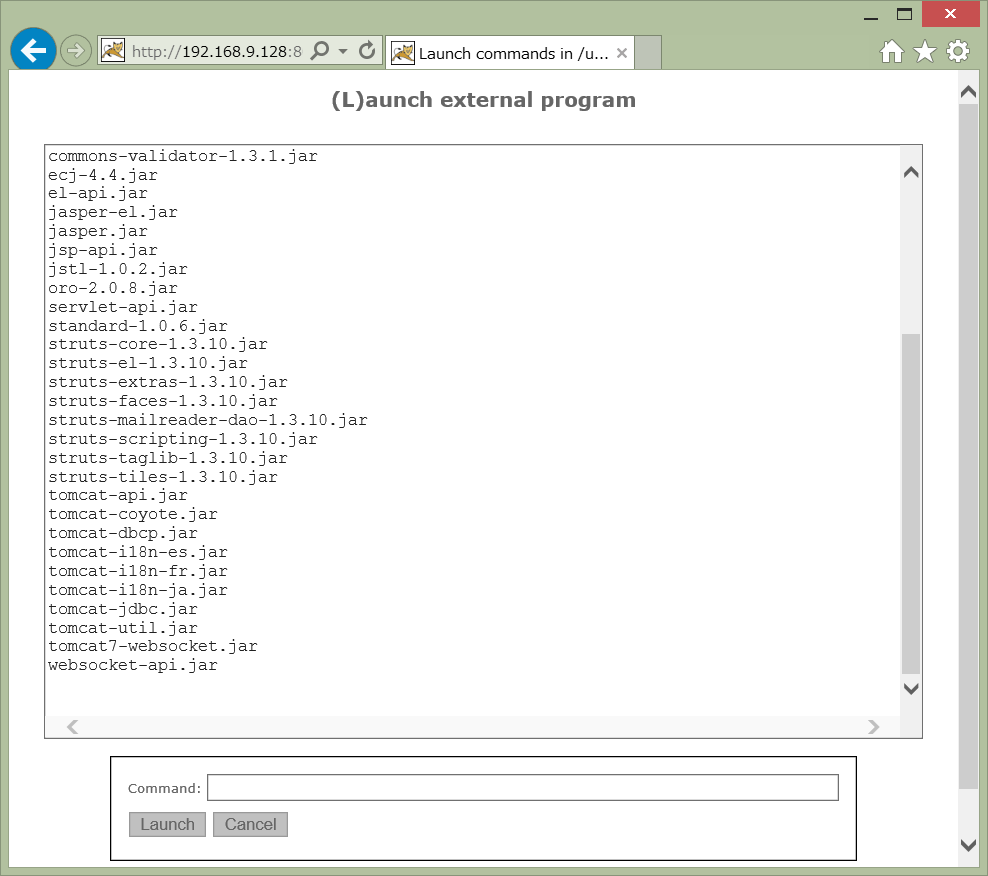Click line 'struts-scripting-1.3.10.jar'
Viewport: 988px width, 876px height.
(183, 438)
